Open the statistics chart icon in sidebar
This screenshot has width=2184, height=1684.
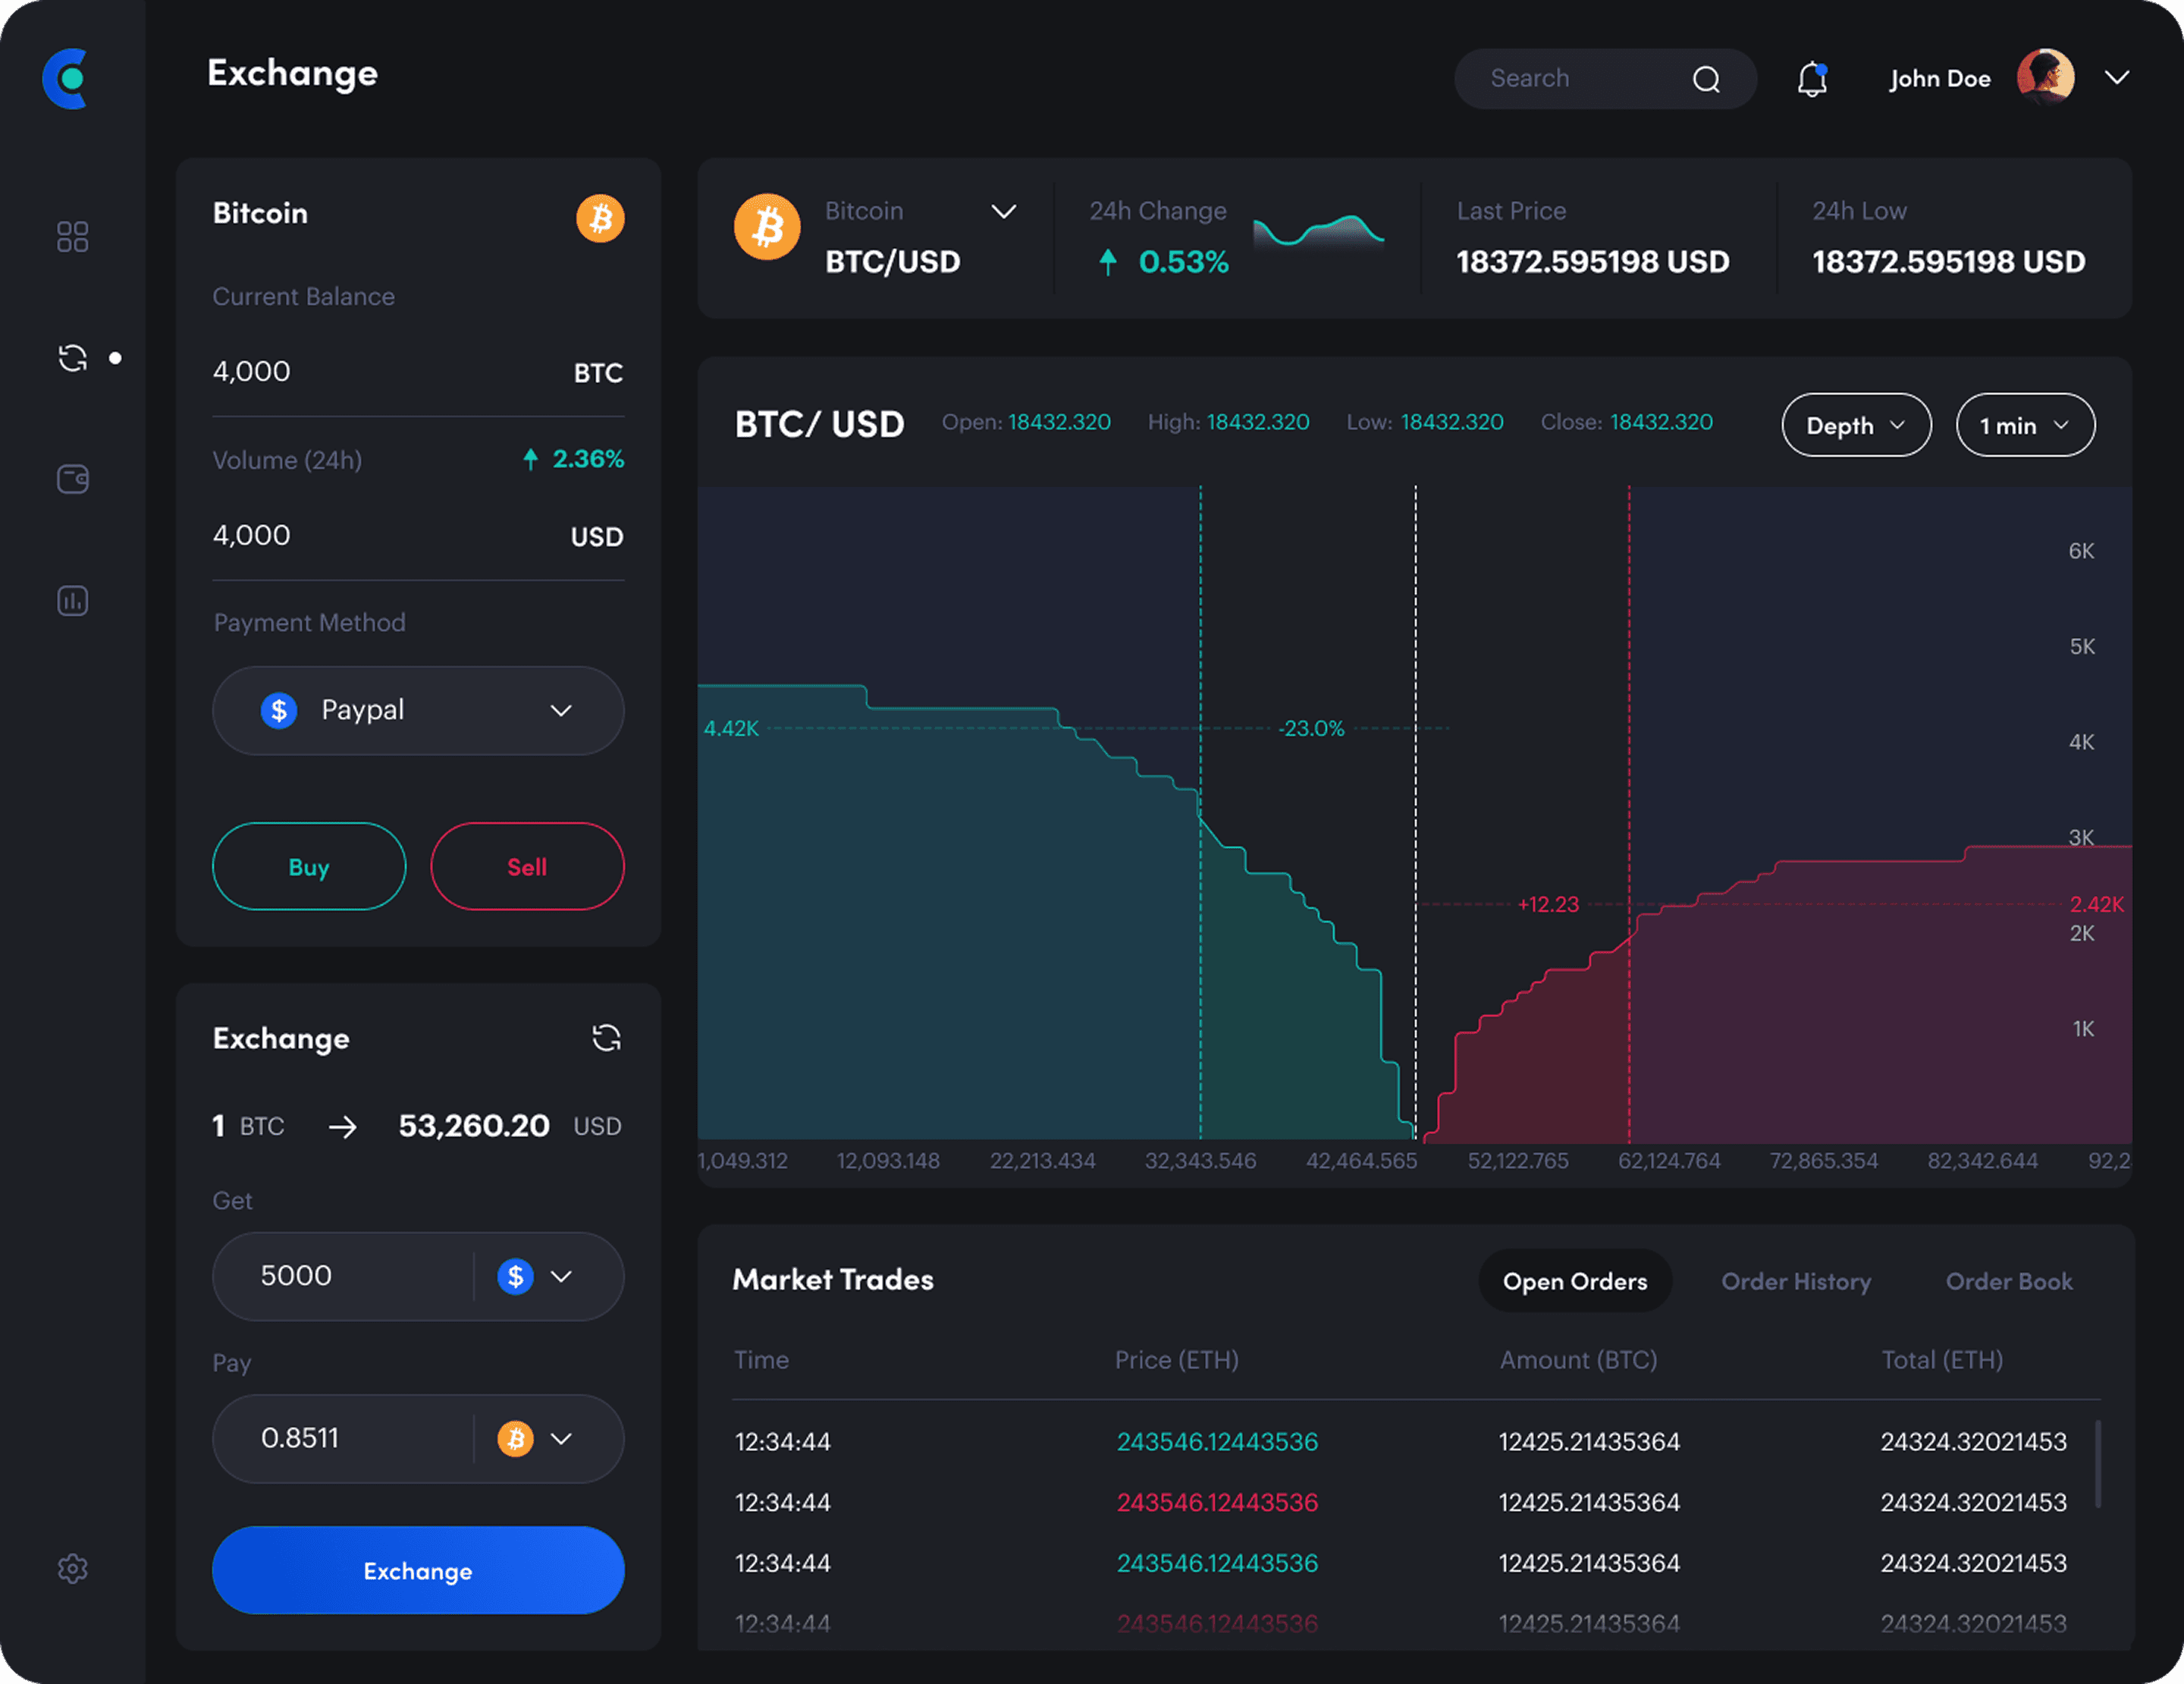click(x=72, y=601)
